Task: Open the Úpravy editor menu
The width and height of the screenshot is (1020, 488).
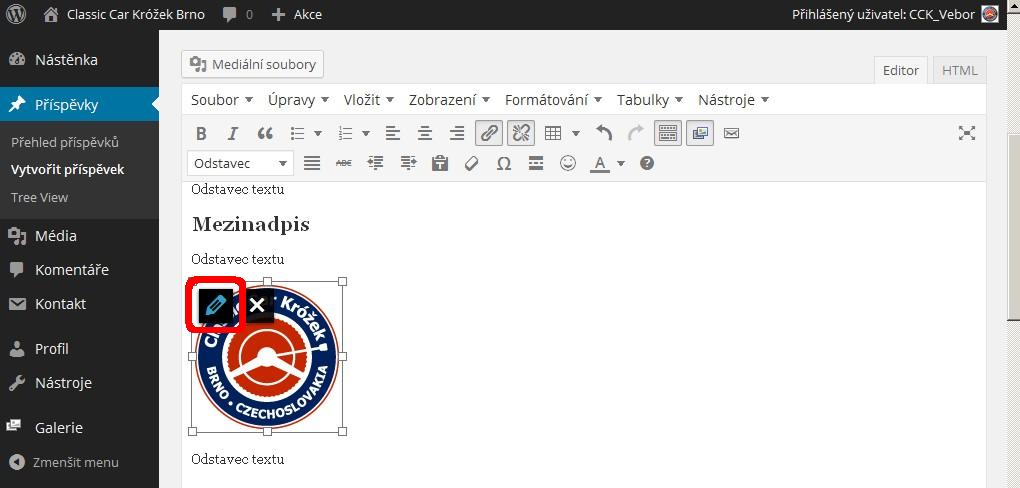Action: point(299,100)
